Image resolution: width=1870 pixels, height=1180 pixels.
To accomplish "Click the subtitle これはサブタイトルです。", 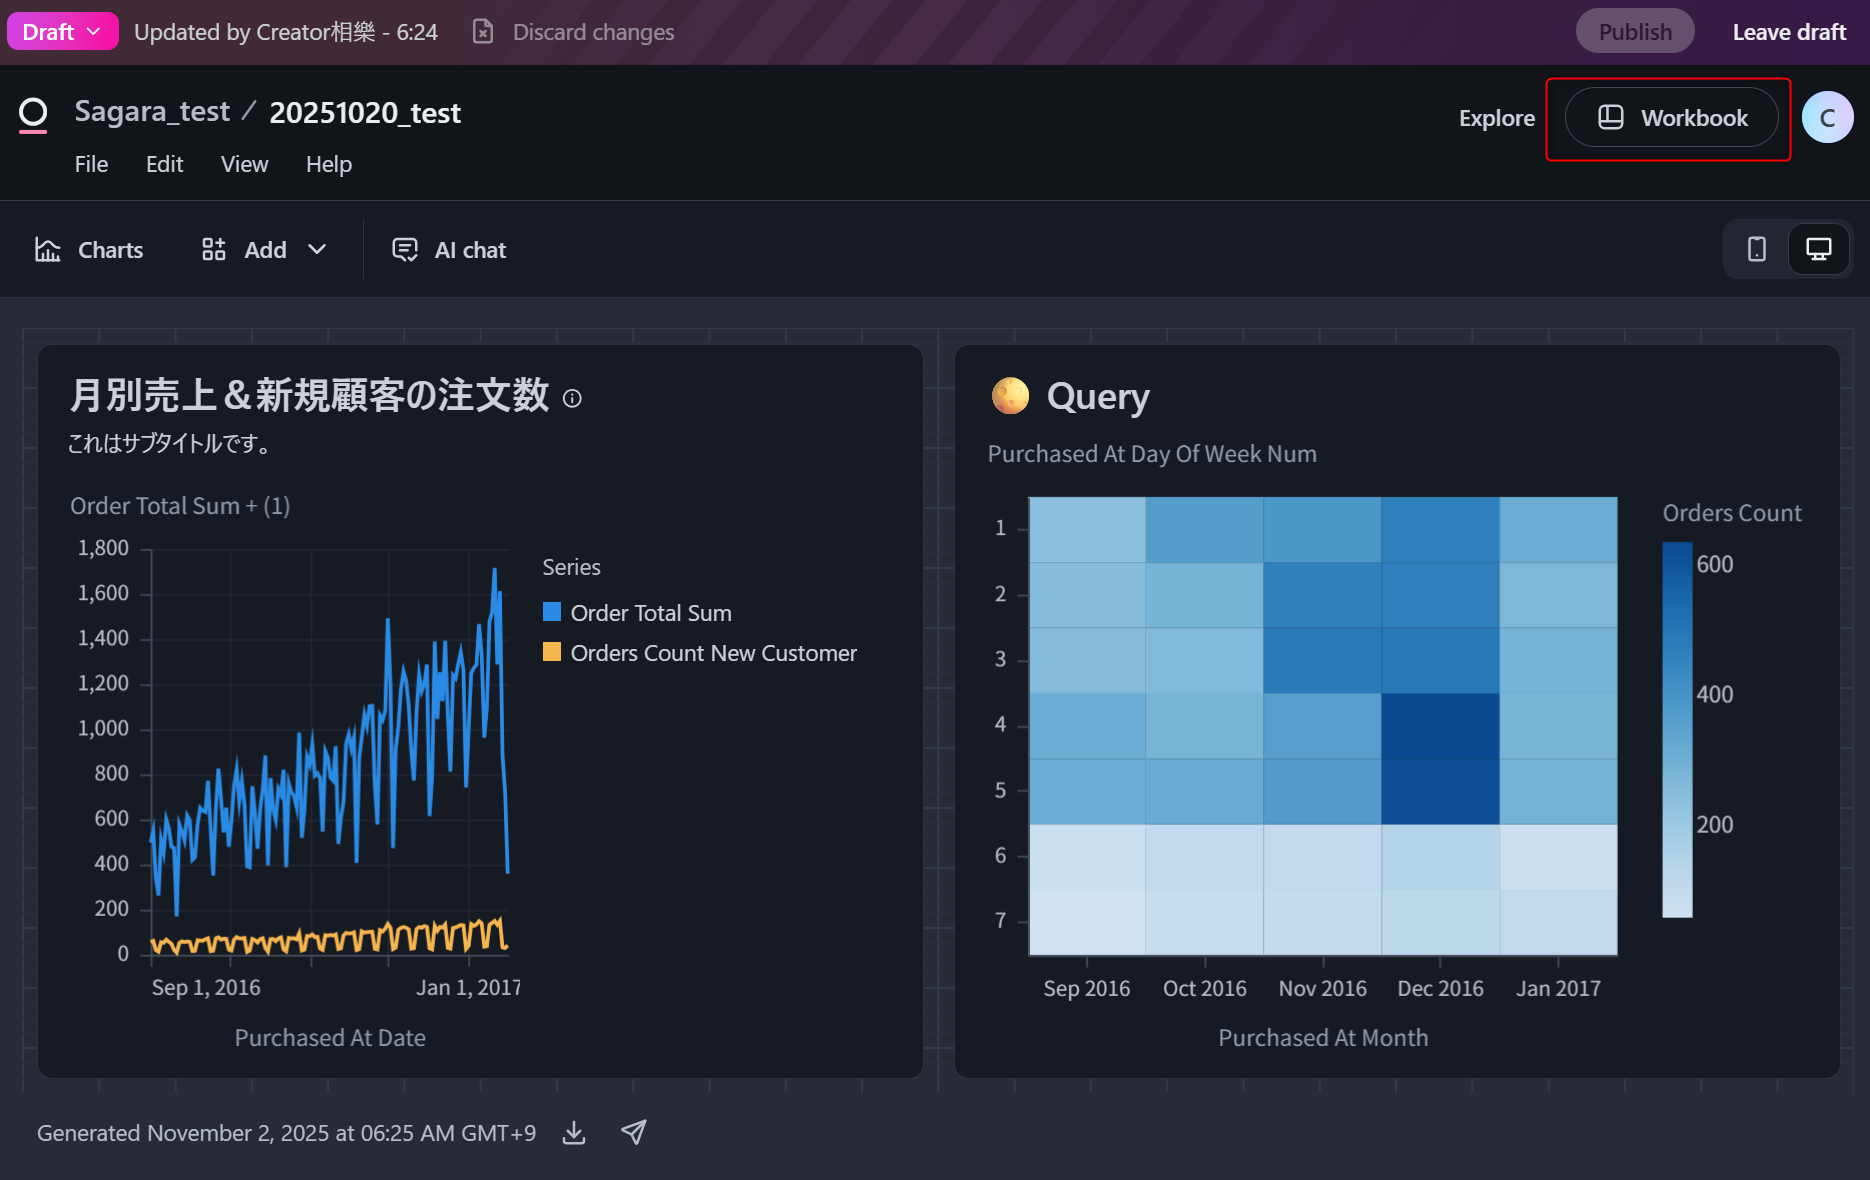I will 169,444.
